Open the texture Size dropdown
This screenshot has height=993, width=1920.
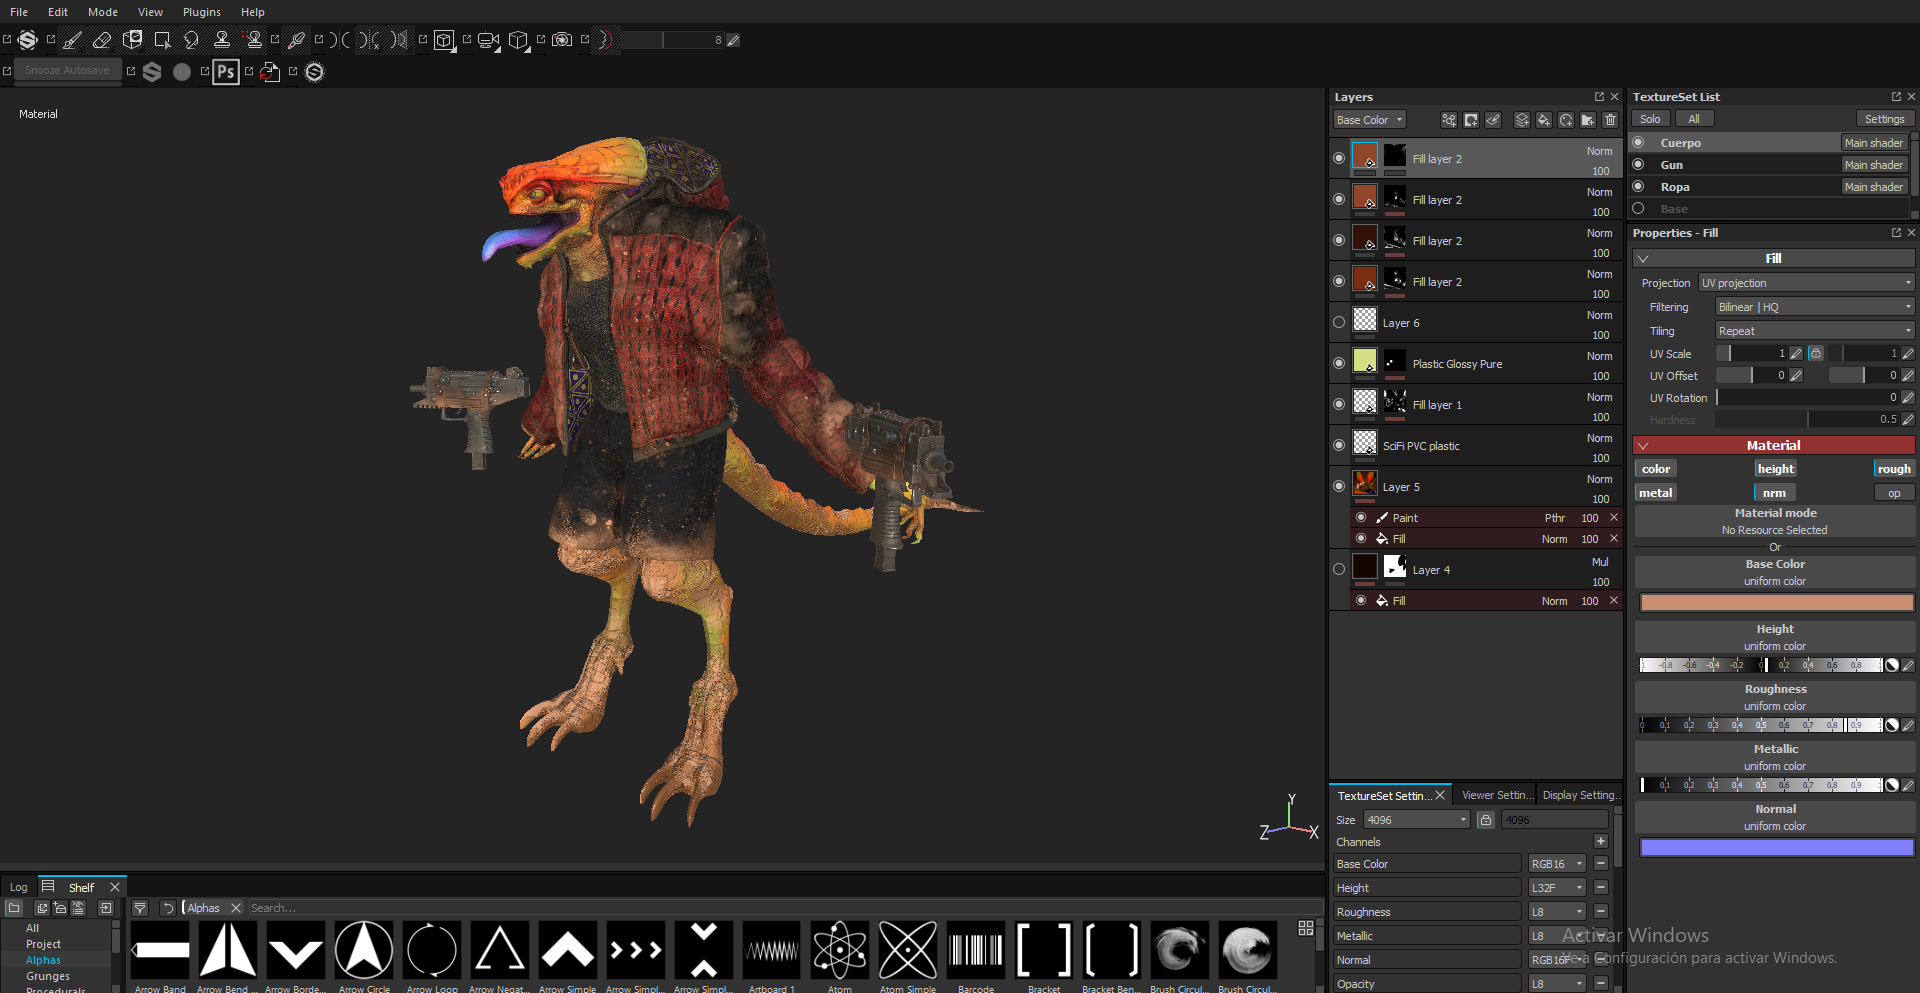pos(1417,820)
